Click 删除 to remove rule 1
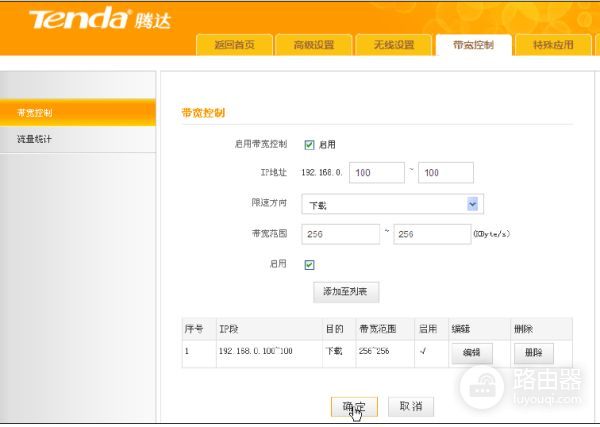The width and height of the screenshot is (600, 427). coord(533,353)
